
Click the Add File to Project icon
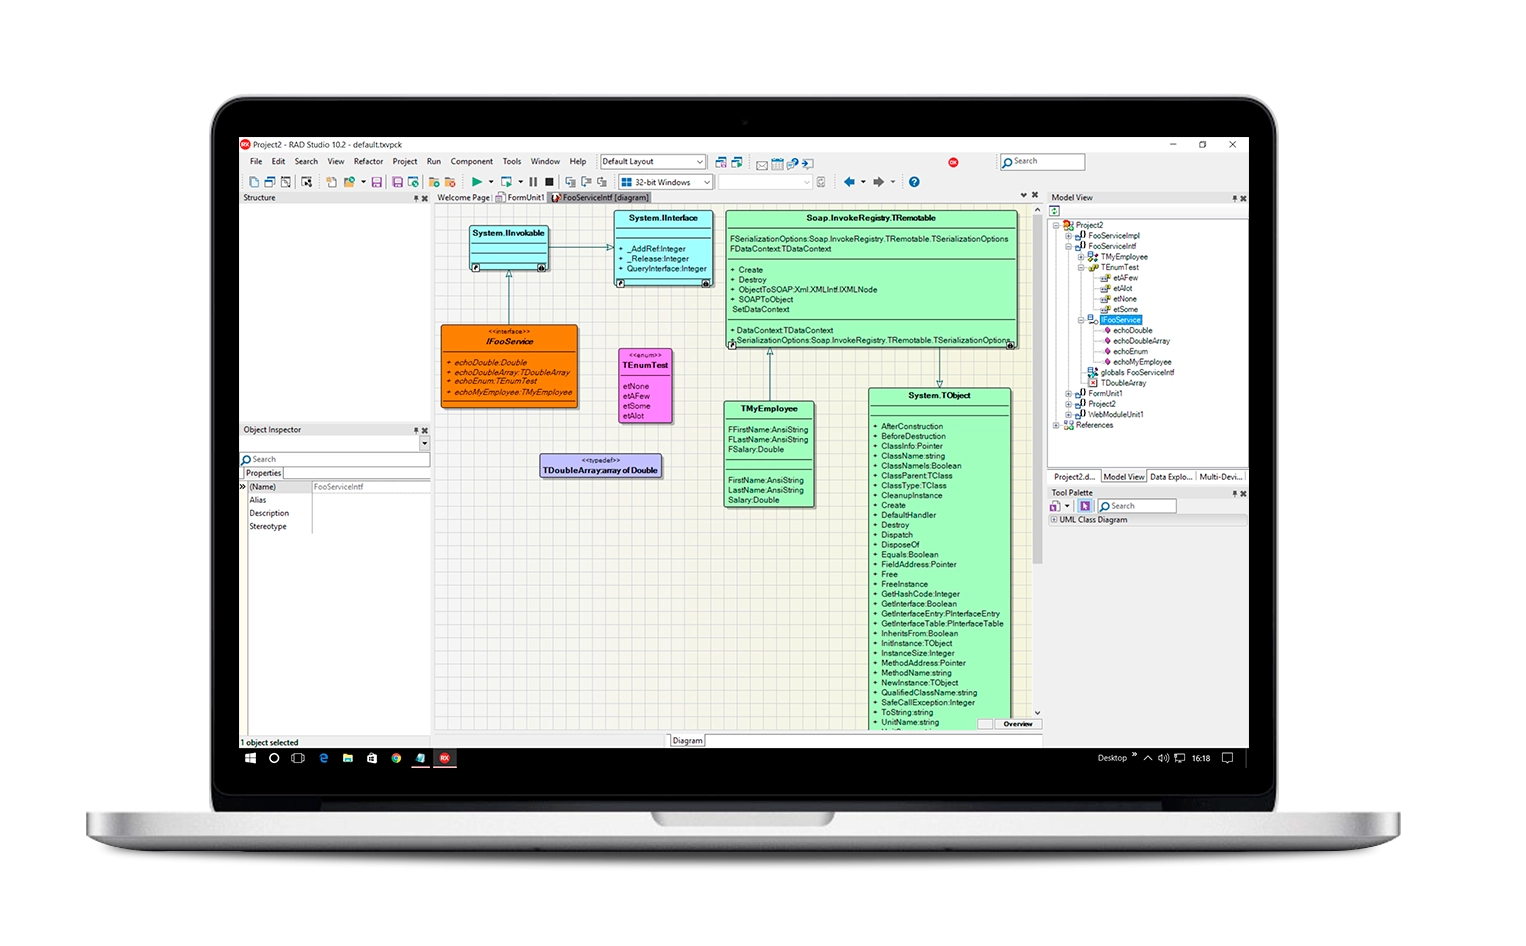434,182
